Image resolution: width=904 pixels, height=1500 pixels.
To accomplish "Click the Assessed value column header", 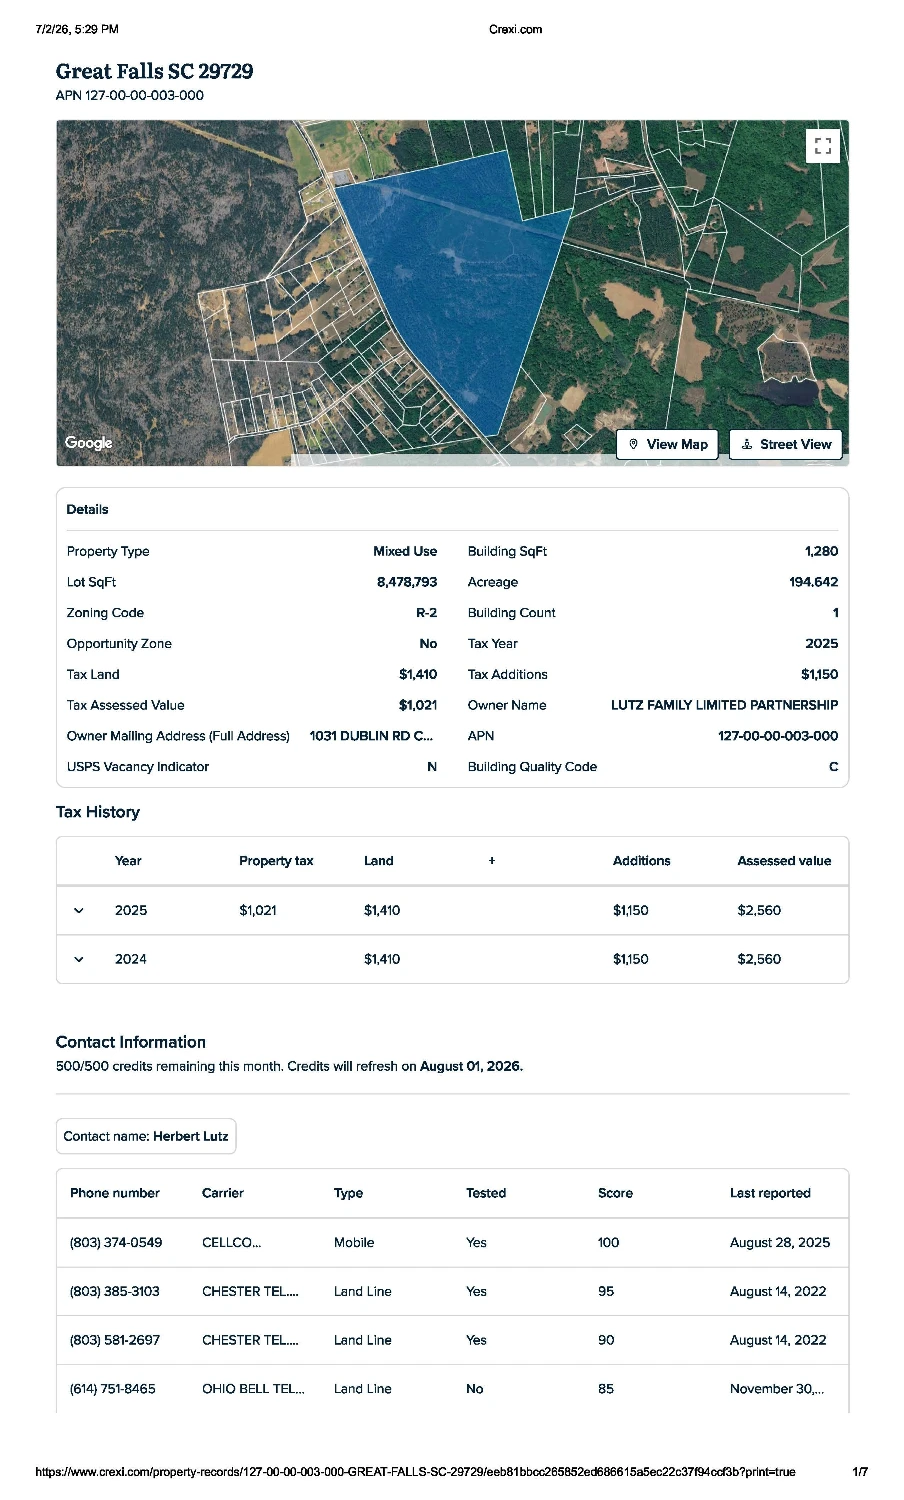I will tap(784, 861).
